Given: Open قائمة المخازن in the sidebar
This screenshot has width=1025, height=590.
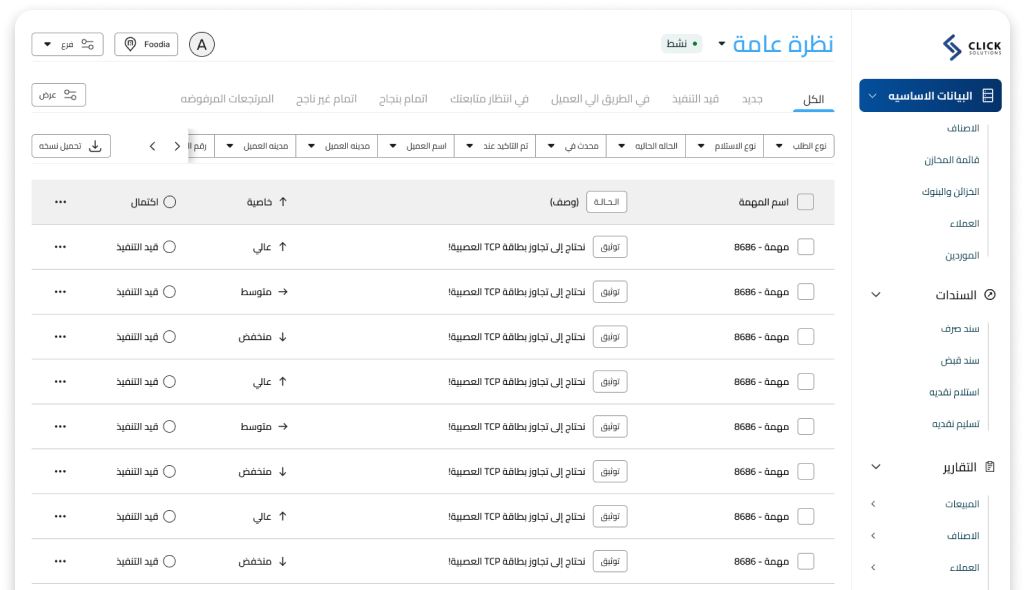Looking at the screenshot, I should [x=951, y=160].
